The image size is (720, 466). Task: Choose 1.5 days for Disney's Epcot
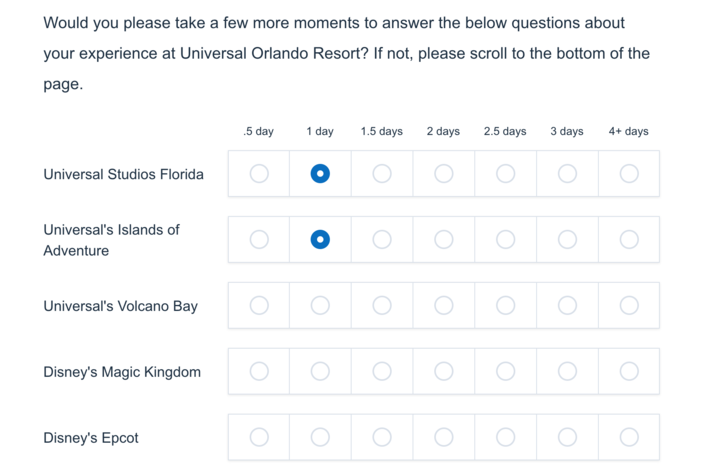(x=382, y=437)
